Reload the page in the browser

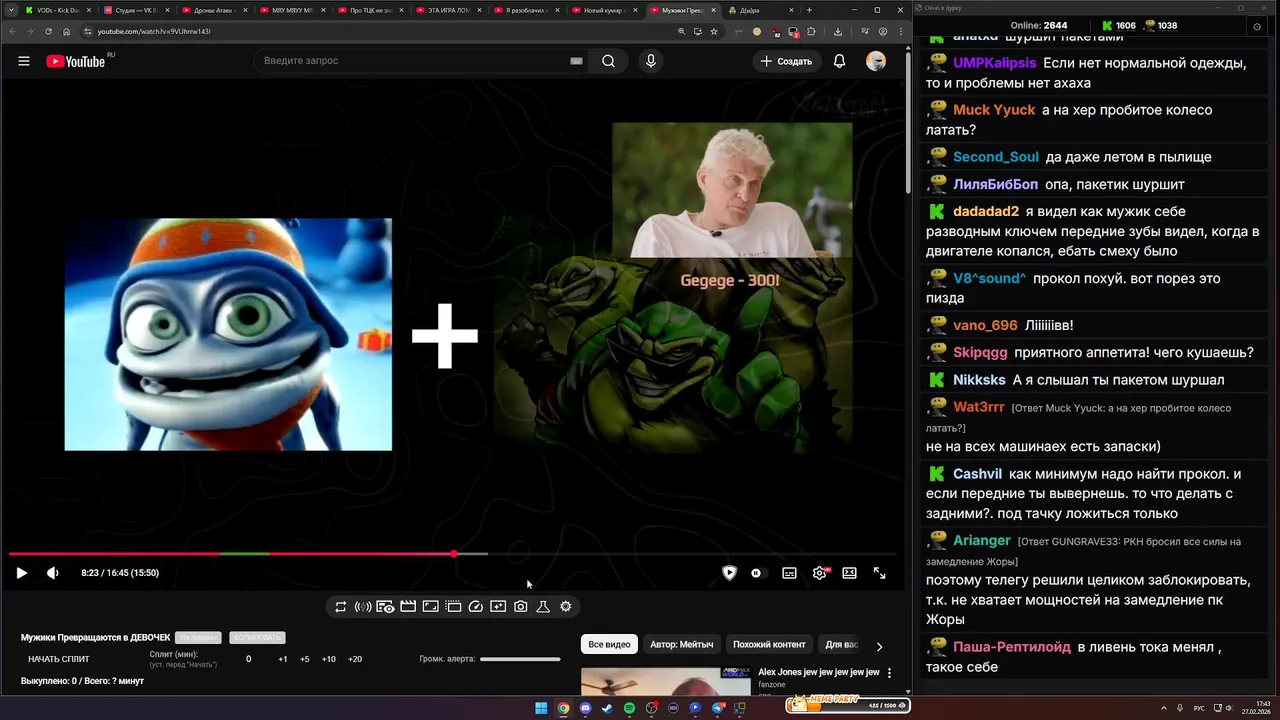click(x=48, y=31)
